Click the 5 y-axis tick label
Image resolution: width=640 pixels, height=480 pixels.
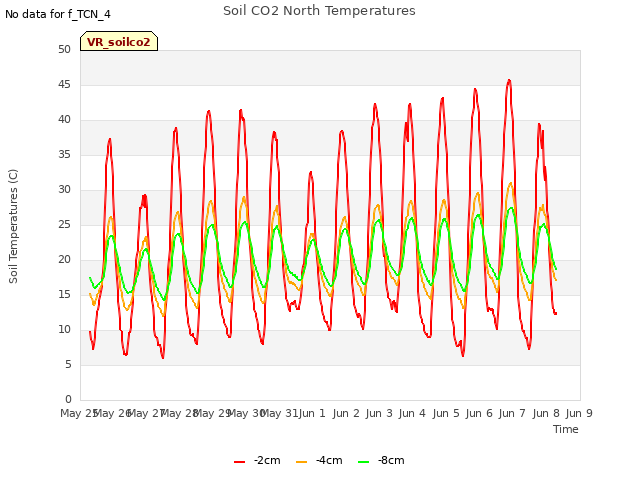pos(68,364)
